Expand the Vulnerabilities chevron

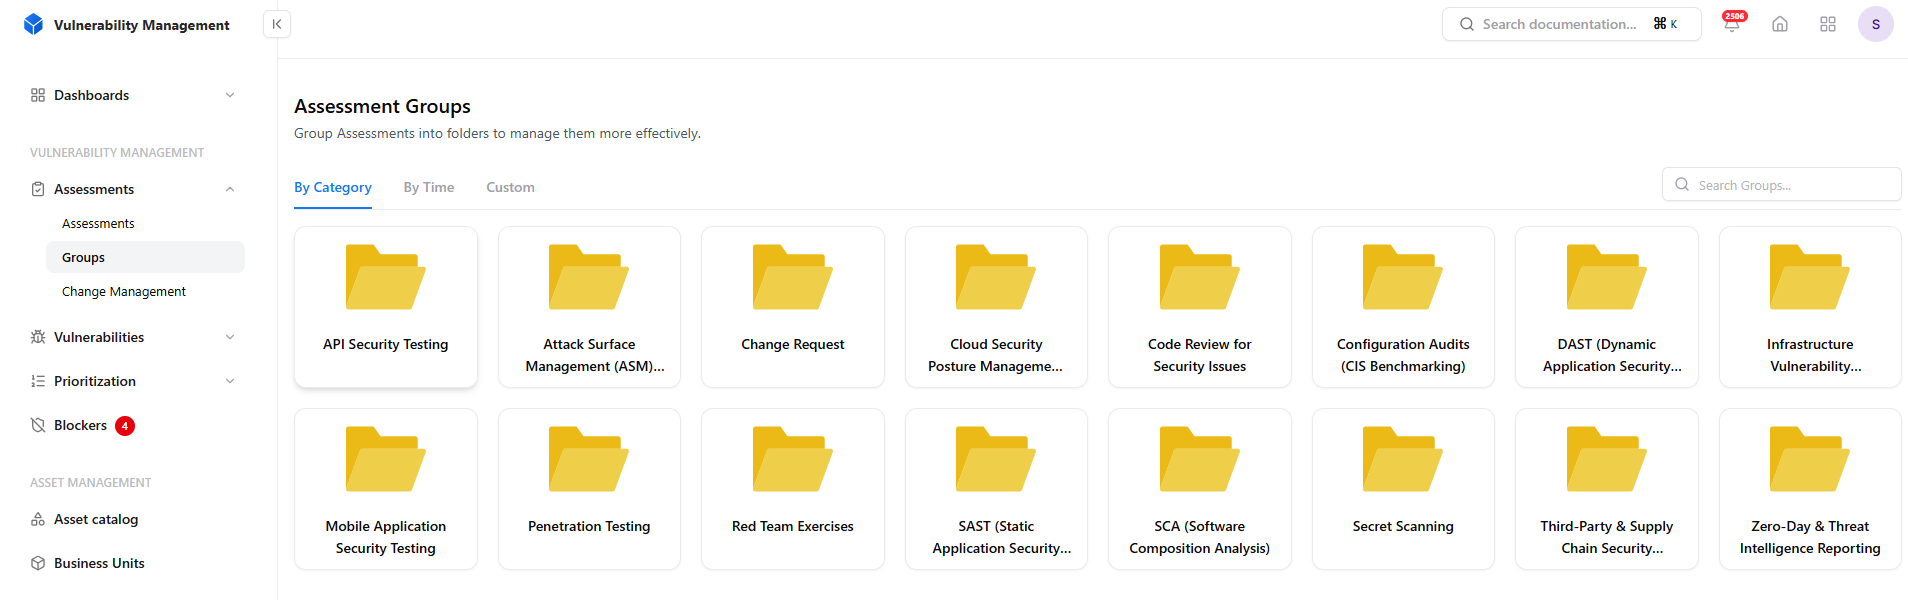pos(230,337)
